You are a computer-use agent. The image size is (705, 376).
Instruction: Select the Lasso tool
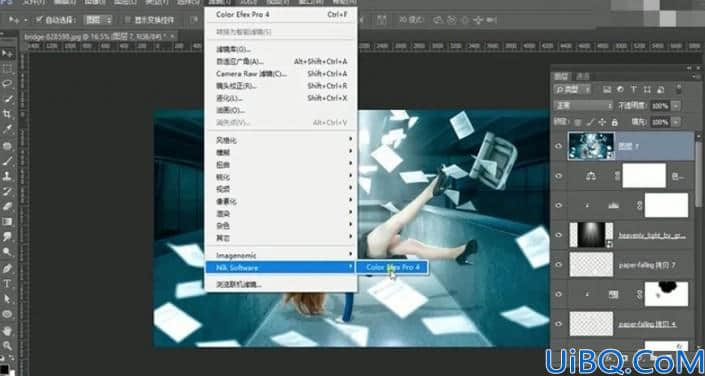[x=7, y=84]
